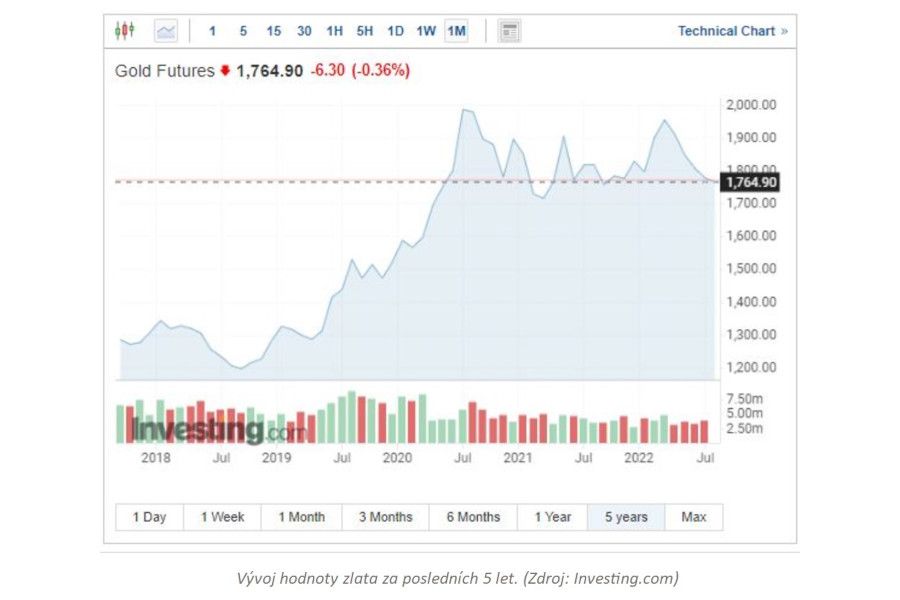Toggle the 1M monthly interval

pos(456,31)
